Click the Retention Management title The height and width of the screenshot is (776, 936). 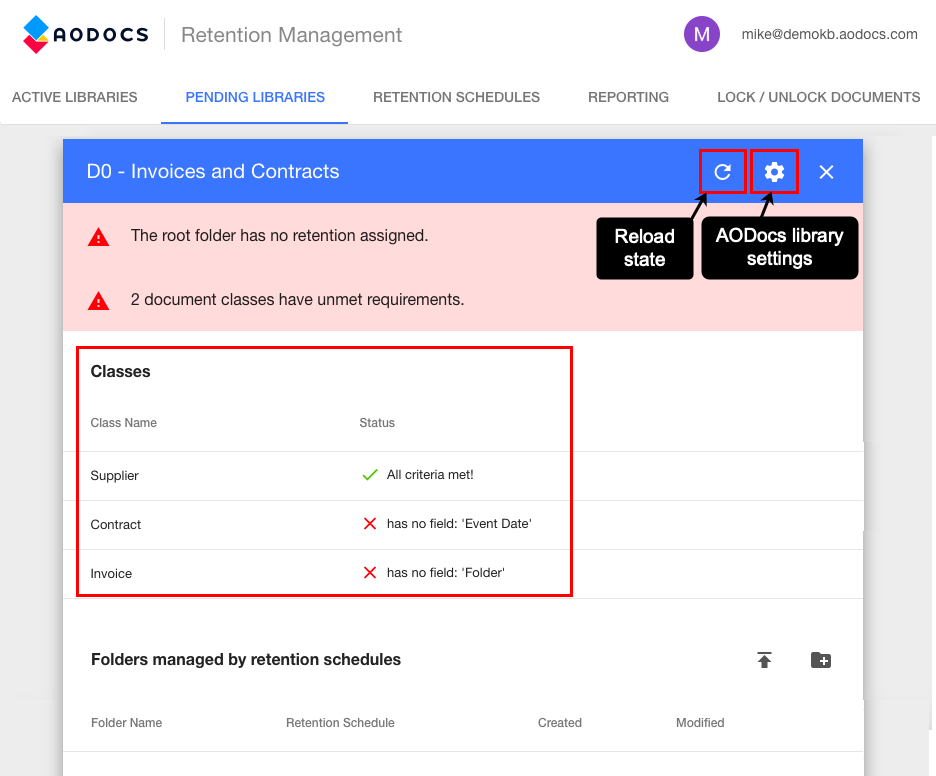point(290,34)
